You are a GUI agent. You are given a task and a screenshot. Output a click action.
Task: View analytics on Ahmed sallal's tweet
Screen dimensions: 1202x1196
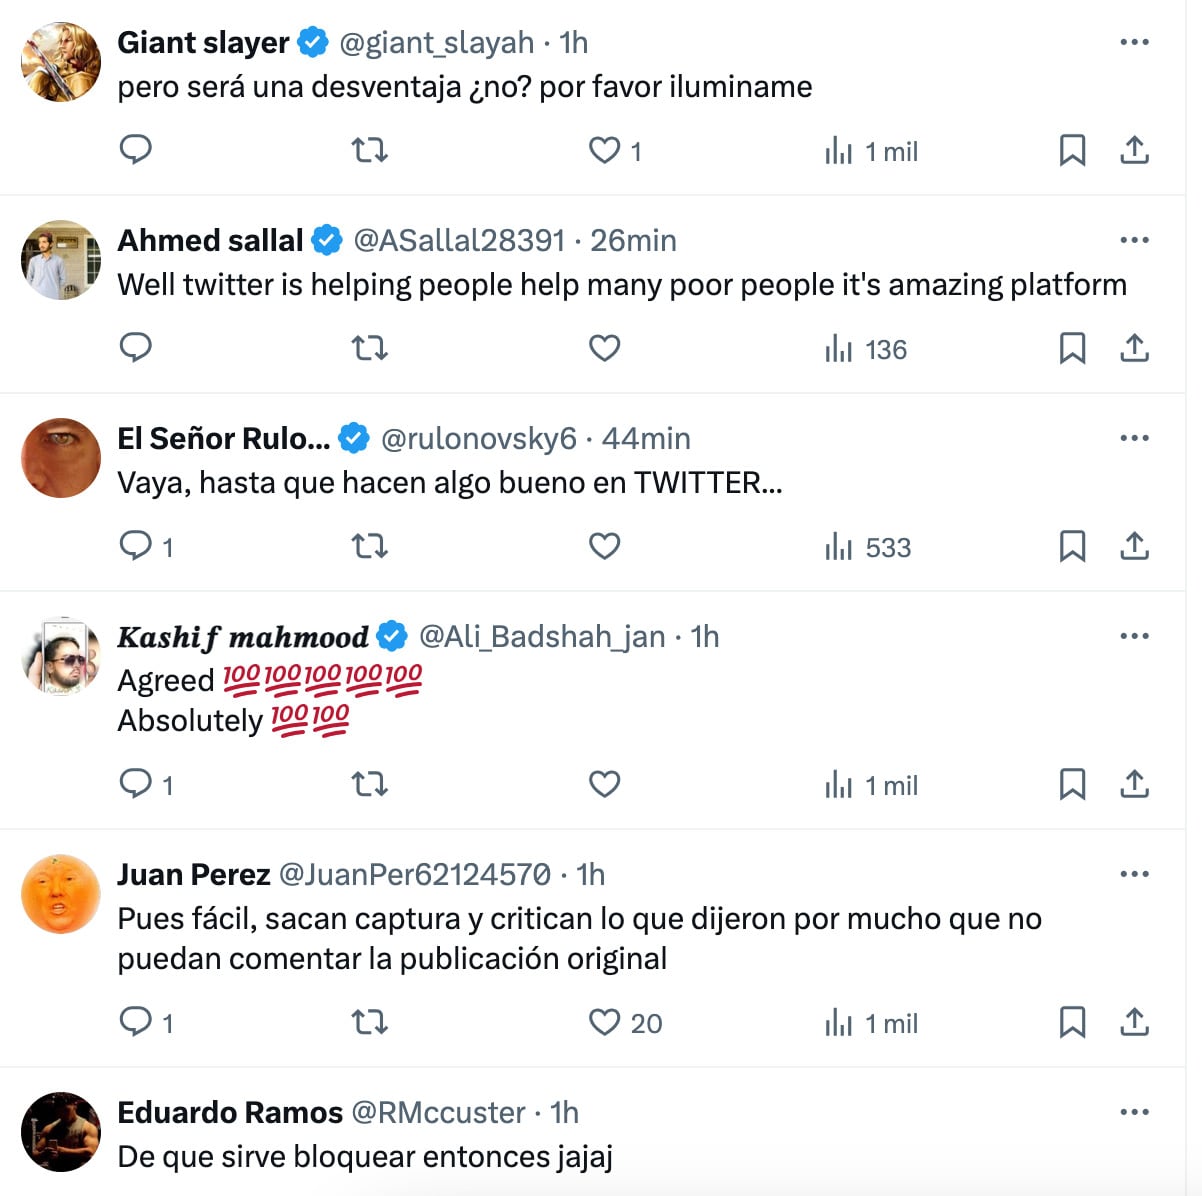point(866,349)
